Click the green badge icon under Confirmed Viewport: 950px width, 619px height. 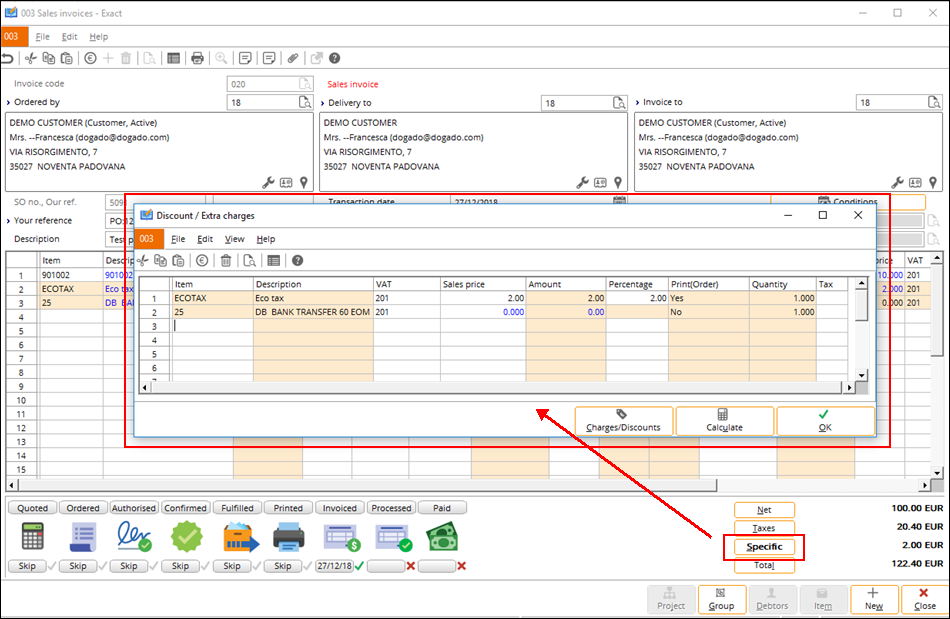(187, 537)
